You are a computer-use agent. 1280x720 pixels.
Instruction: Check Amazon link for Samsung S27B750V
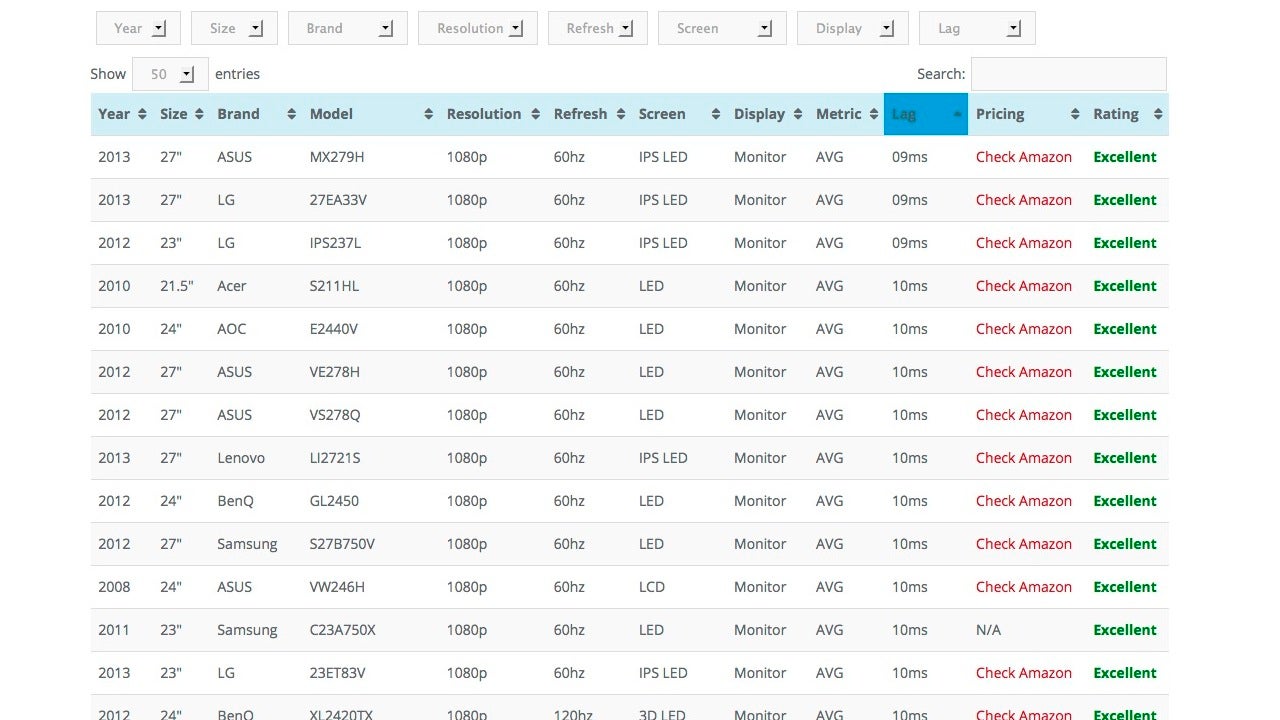[1023, 544]
